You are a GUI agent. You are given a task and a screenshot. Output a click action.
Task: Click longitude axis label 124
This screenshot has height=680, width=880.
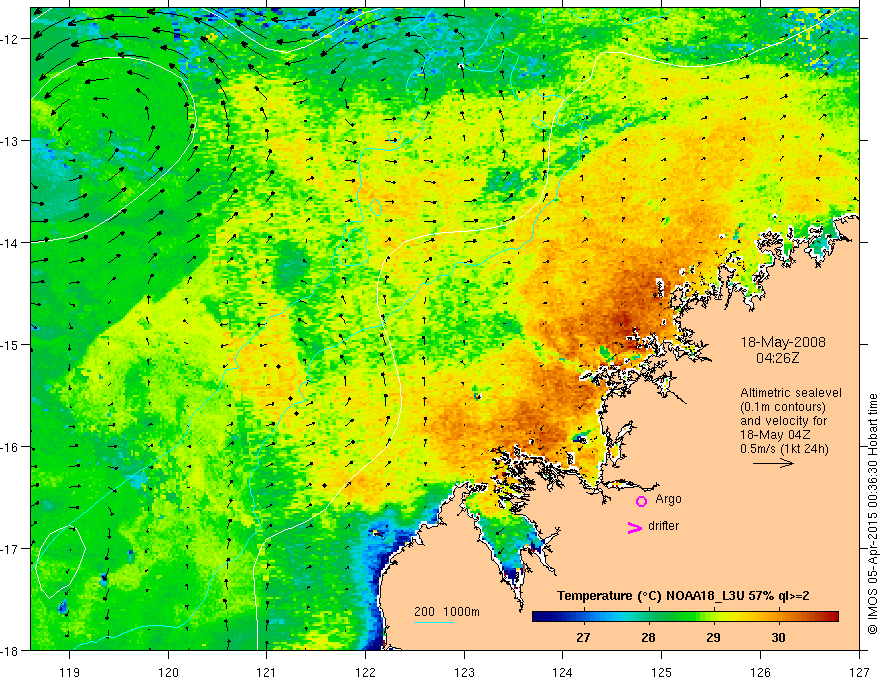click(563, 673)
